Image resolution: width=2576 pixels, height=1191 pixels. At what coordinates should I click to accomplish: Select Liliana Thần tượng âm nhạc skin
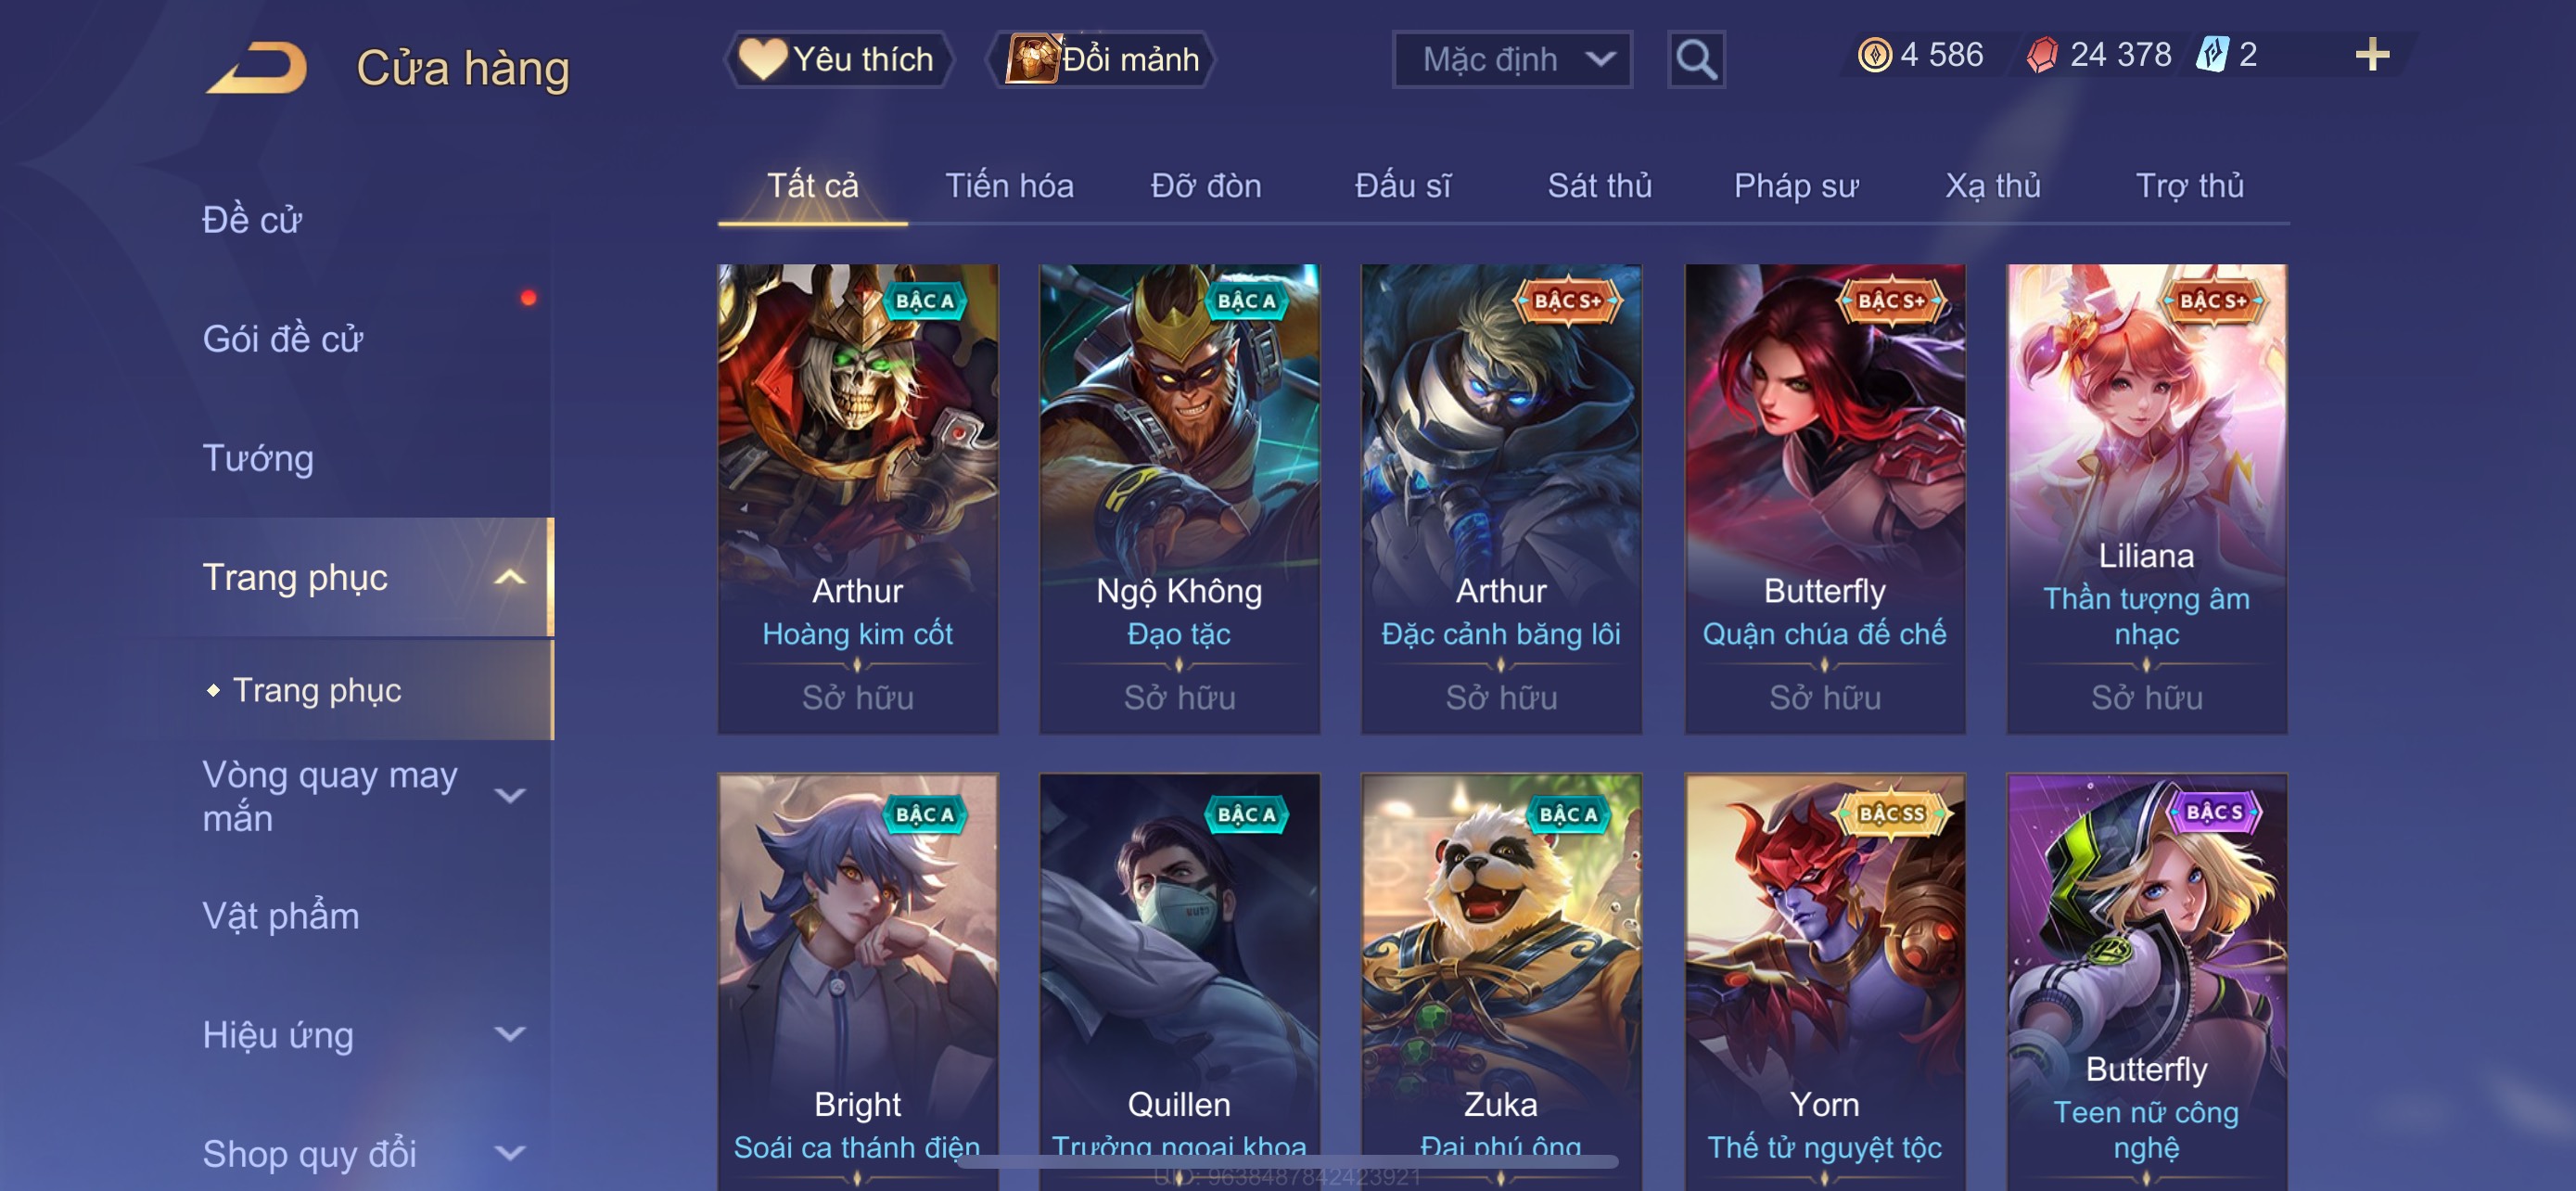coord(2145,499)
